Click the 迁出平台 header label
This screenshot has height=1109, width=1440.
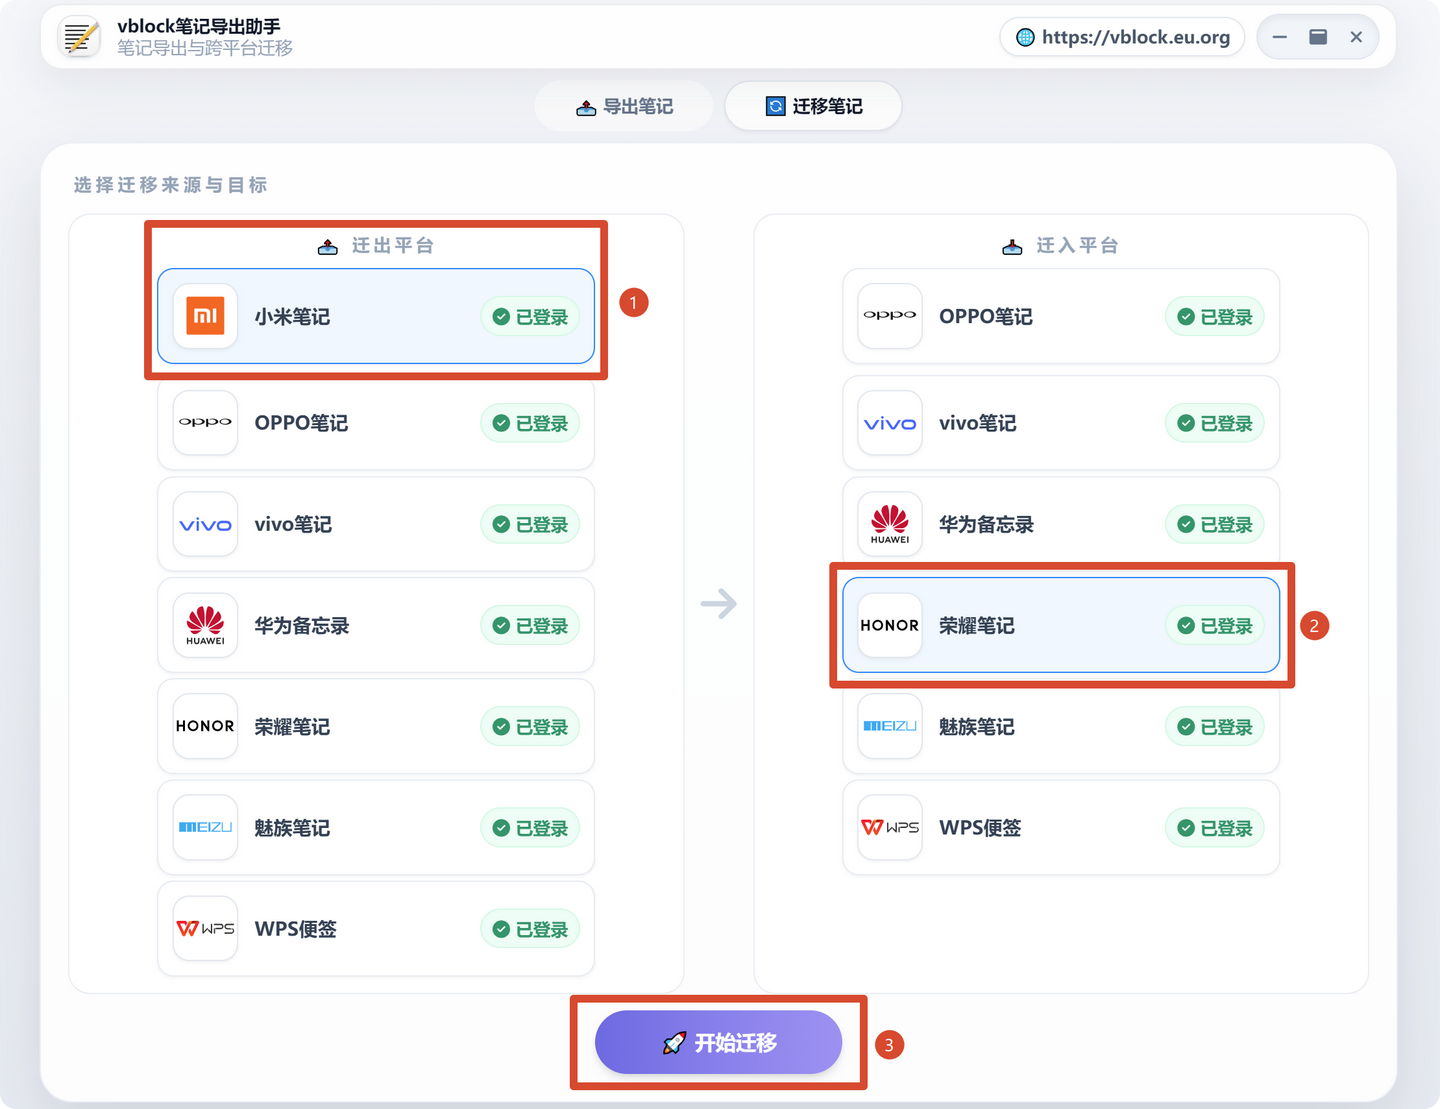click(392, 246)
